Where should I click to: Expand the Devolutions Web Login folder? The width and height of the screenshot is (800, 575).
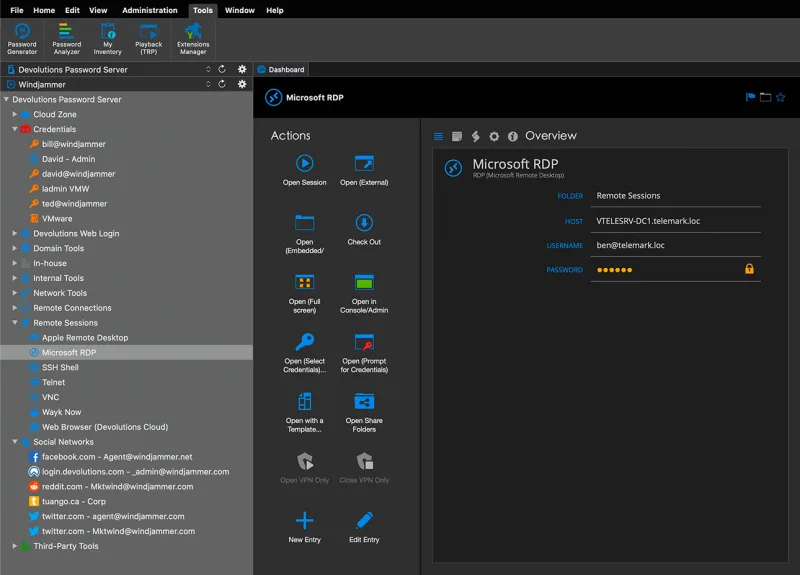pos(15,233)
